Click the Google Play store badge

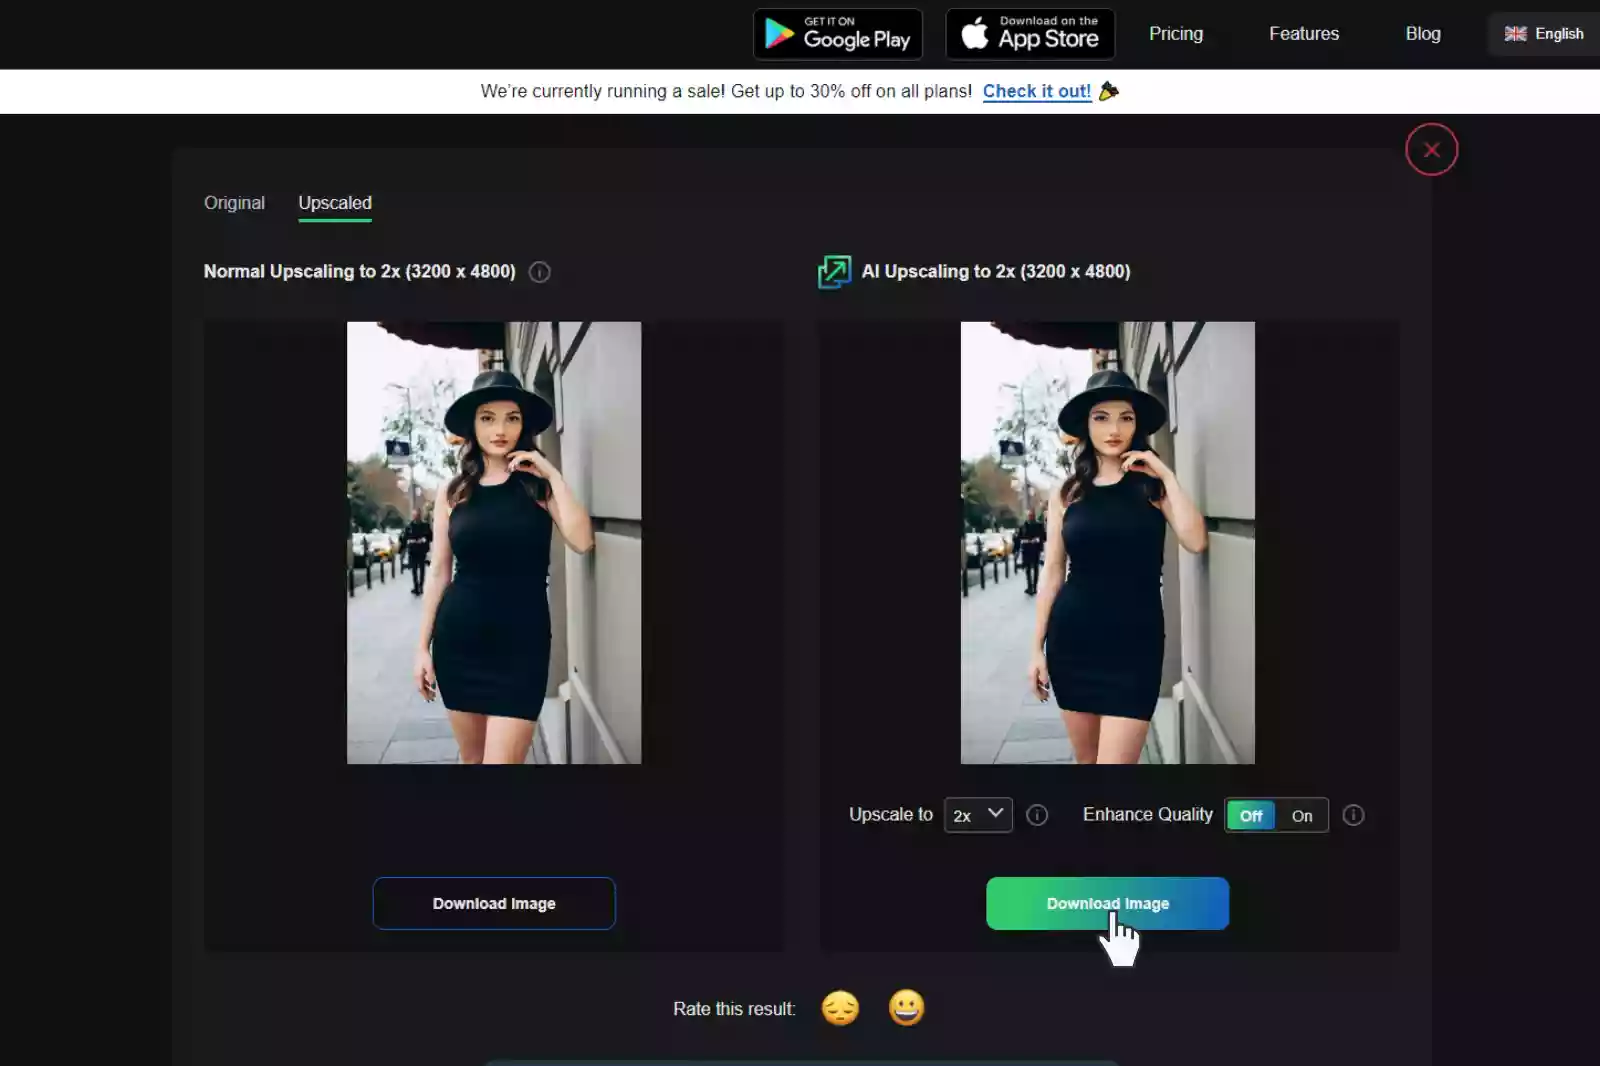point(837,34)
